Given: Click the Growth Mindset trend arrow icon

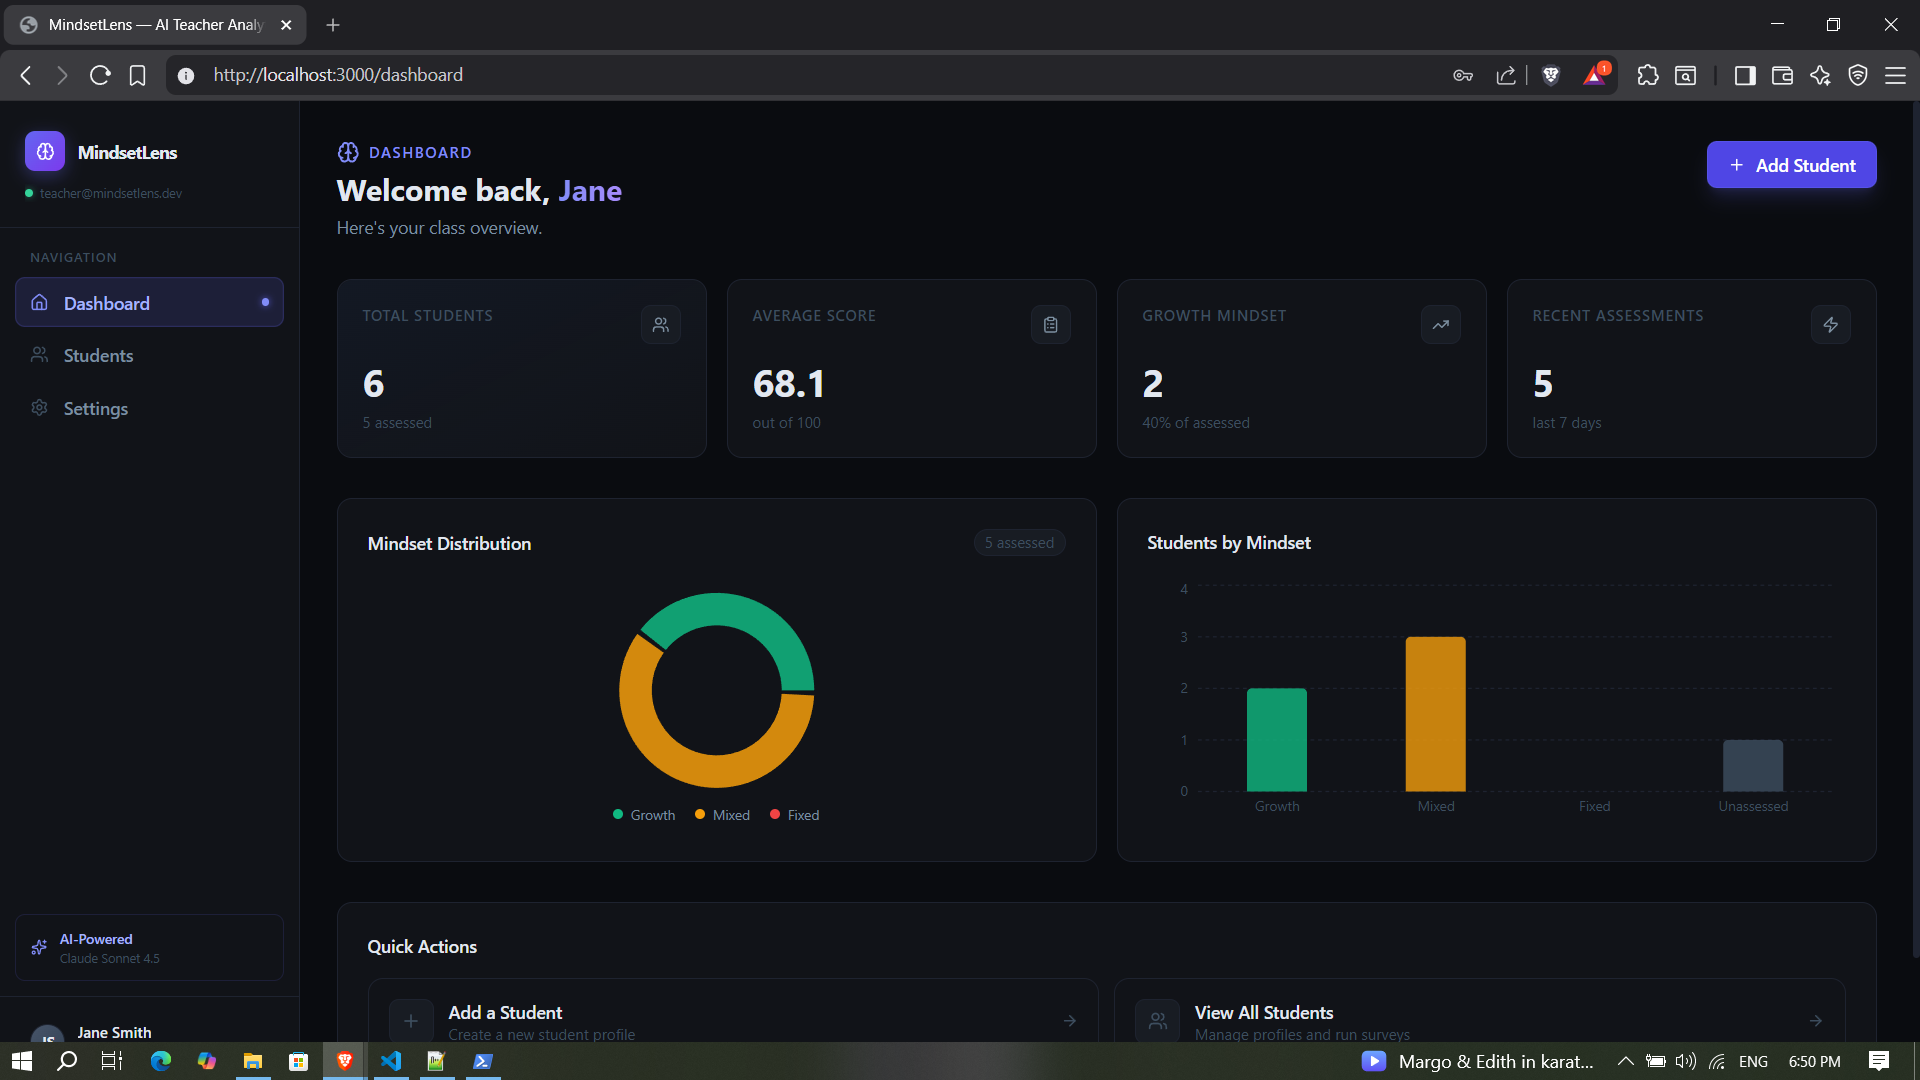Looking at the screenshot, I should click(1440, 325).
